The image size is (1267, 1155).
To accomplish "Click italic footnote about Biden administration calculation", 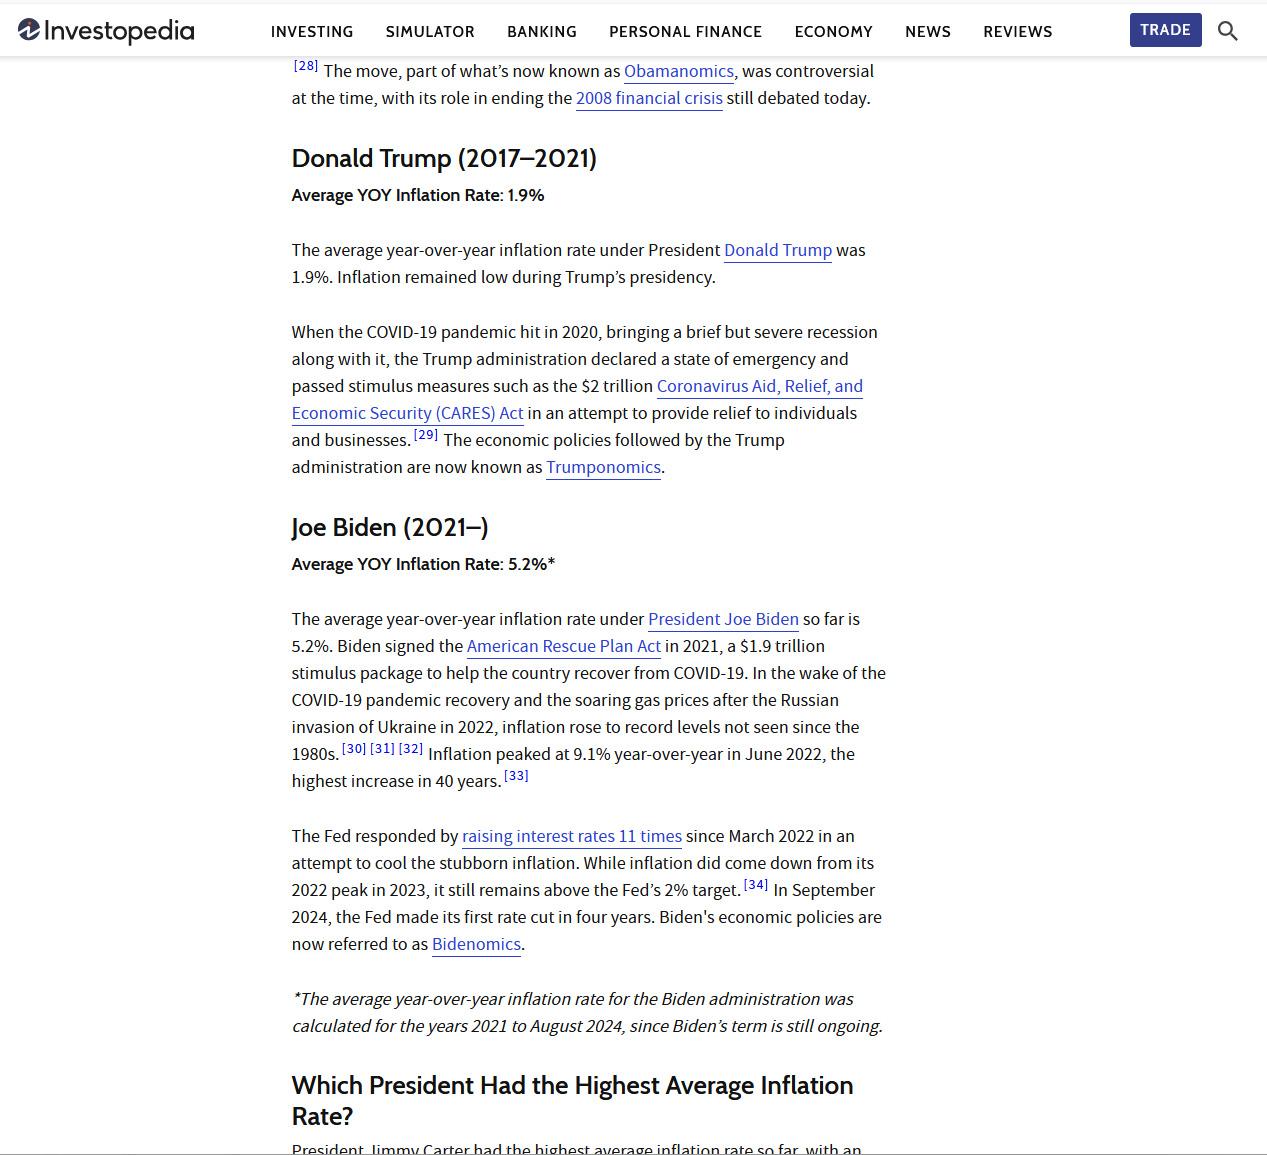I will point(587,1013).
